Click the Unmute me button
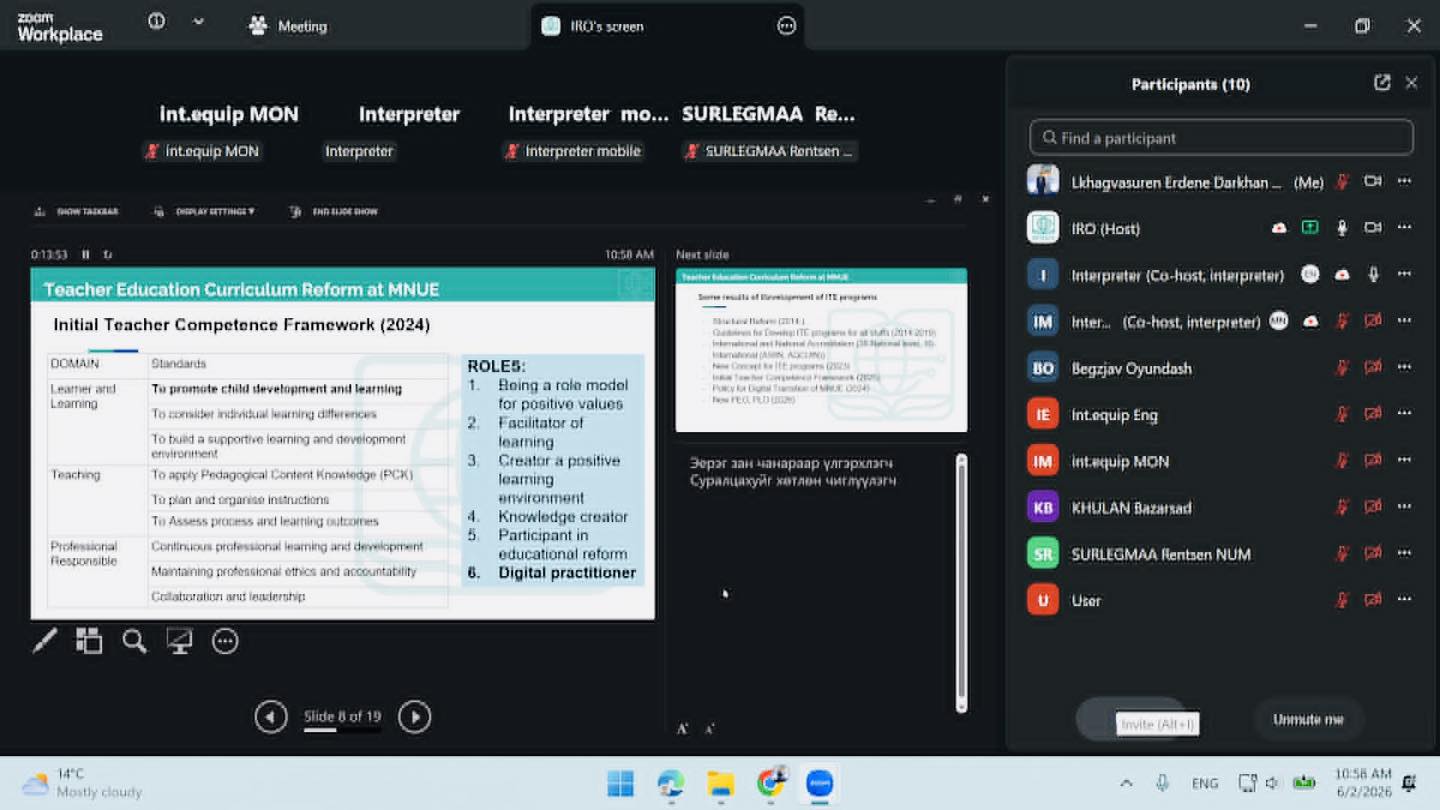 coord(1307,719)
